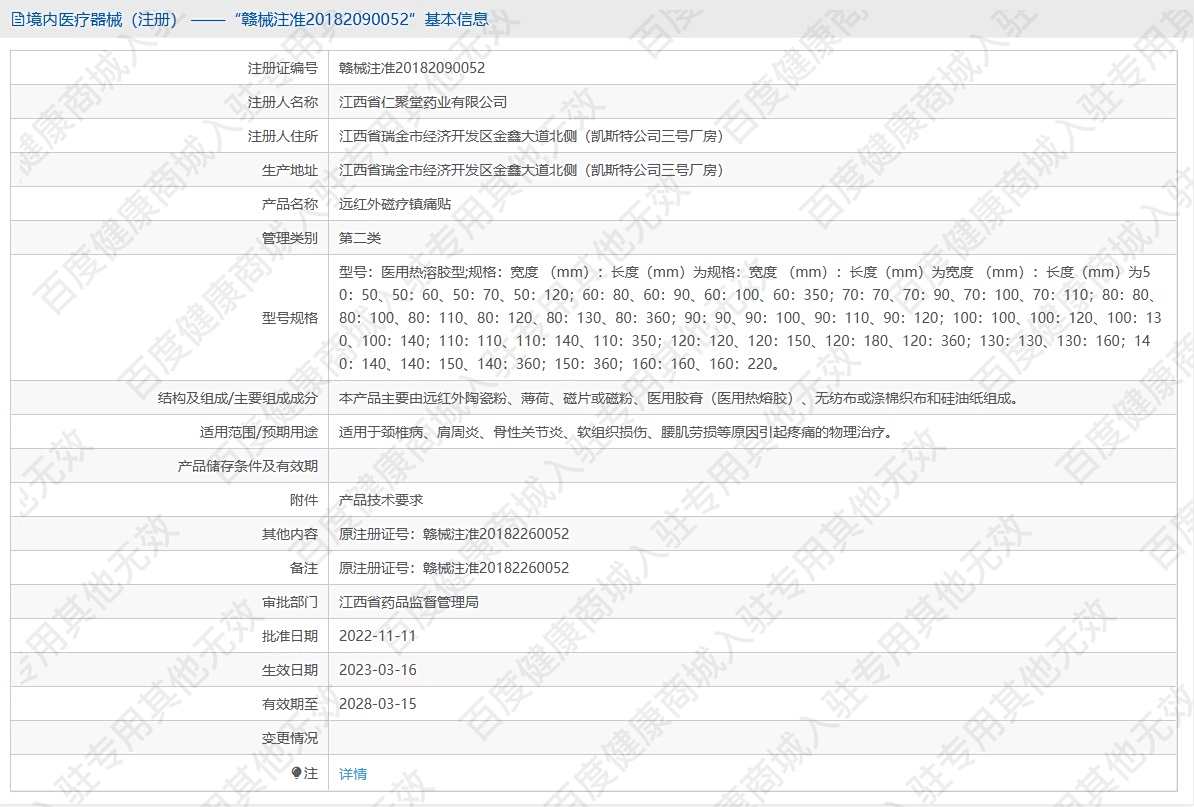Select the 产品名称 label
The image size is (1194, 807).
coord(289,204)
